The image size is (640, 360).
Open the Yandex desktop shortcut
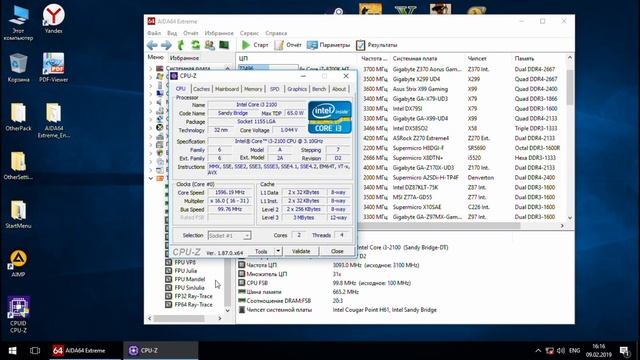pos(53,19)
